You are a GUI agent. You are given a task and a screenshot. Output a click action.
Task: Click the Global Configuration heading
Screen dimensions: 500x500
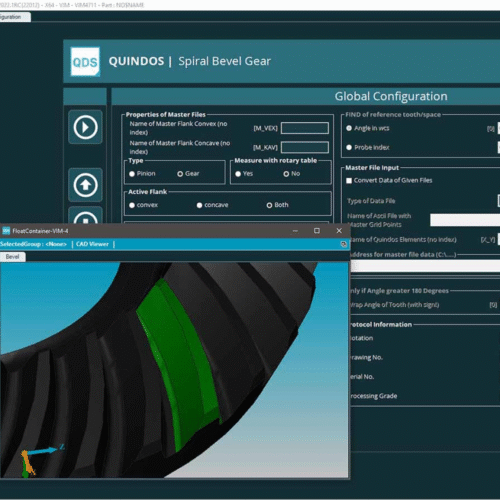click(391, 96)
